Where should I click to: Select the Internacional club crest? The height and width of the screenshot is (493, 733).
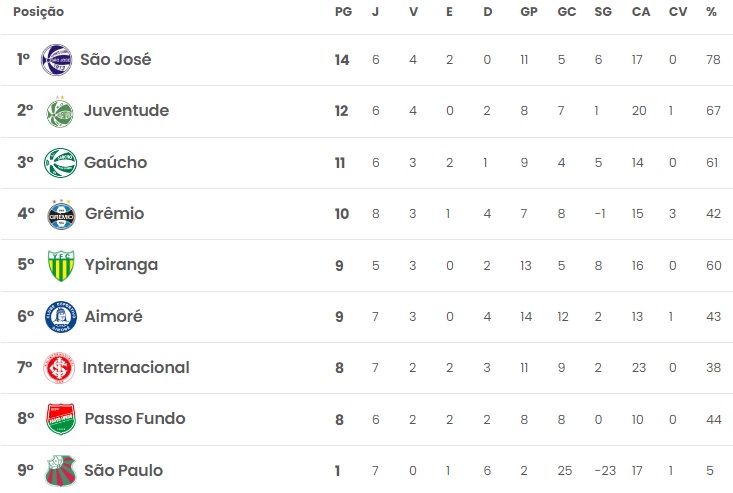click(x=60, y=368)
